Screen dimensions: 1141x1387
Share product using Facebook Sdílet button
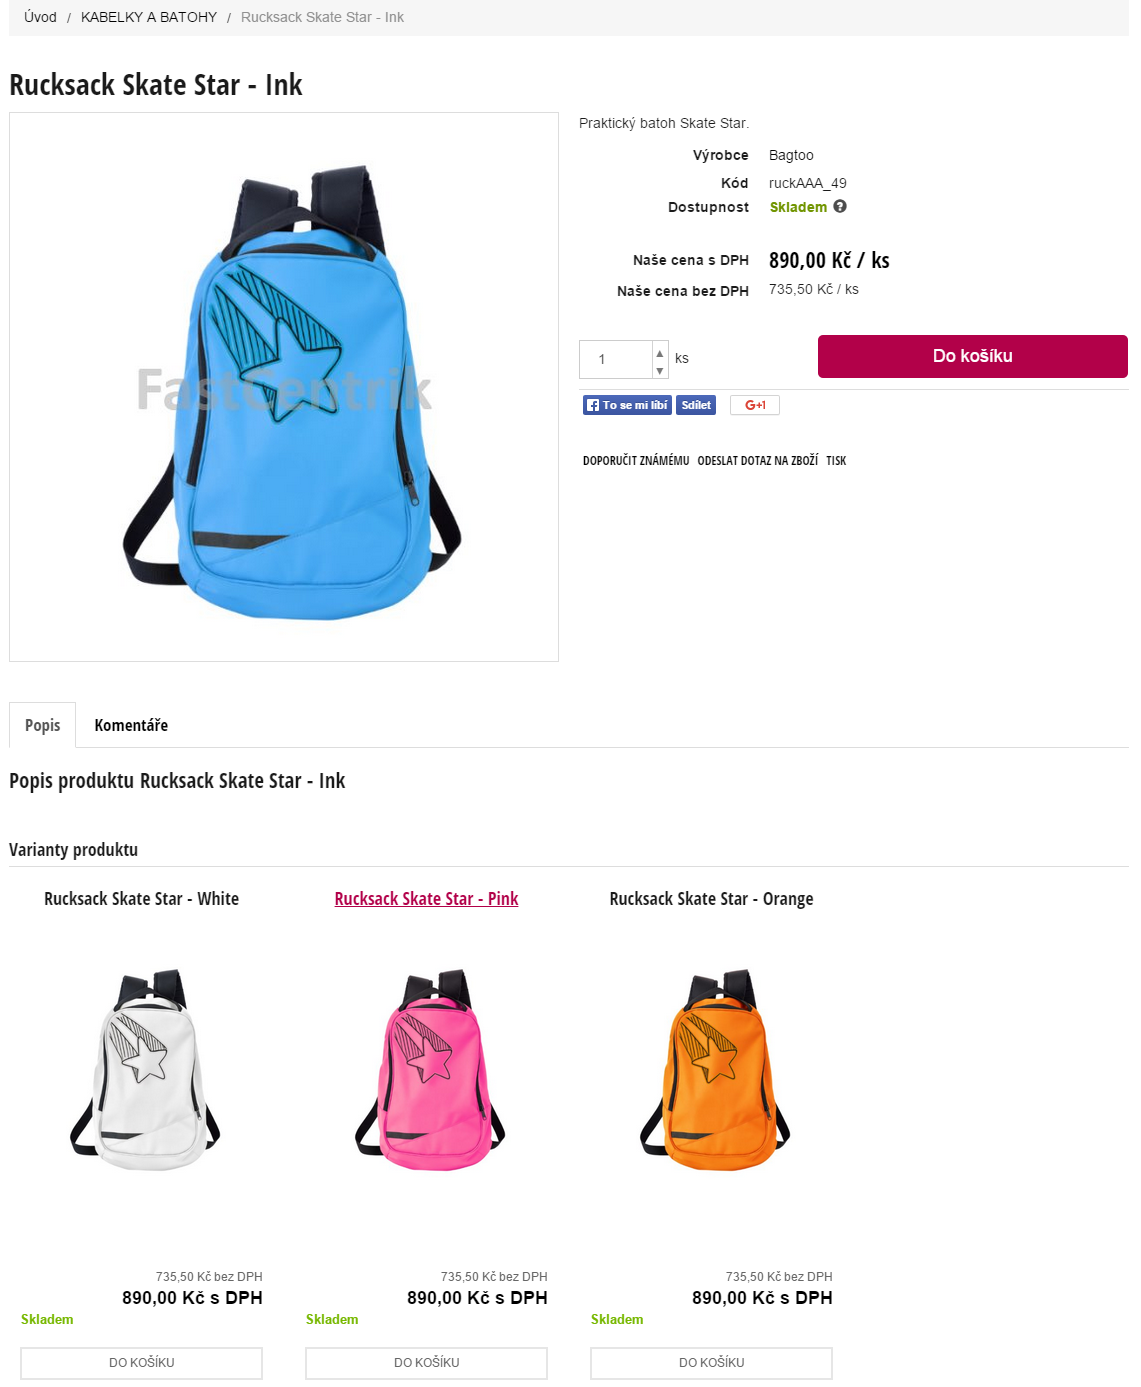(696, 405)
